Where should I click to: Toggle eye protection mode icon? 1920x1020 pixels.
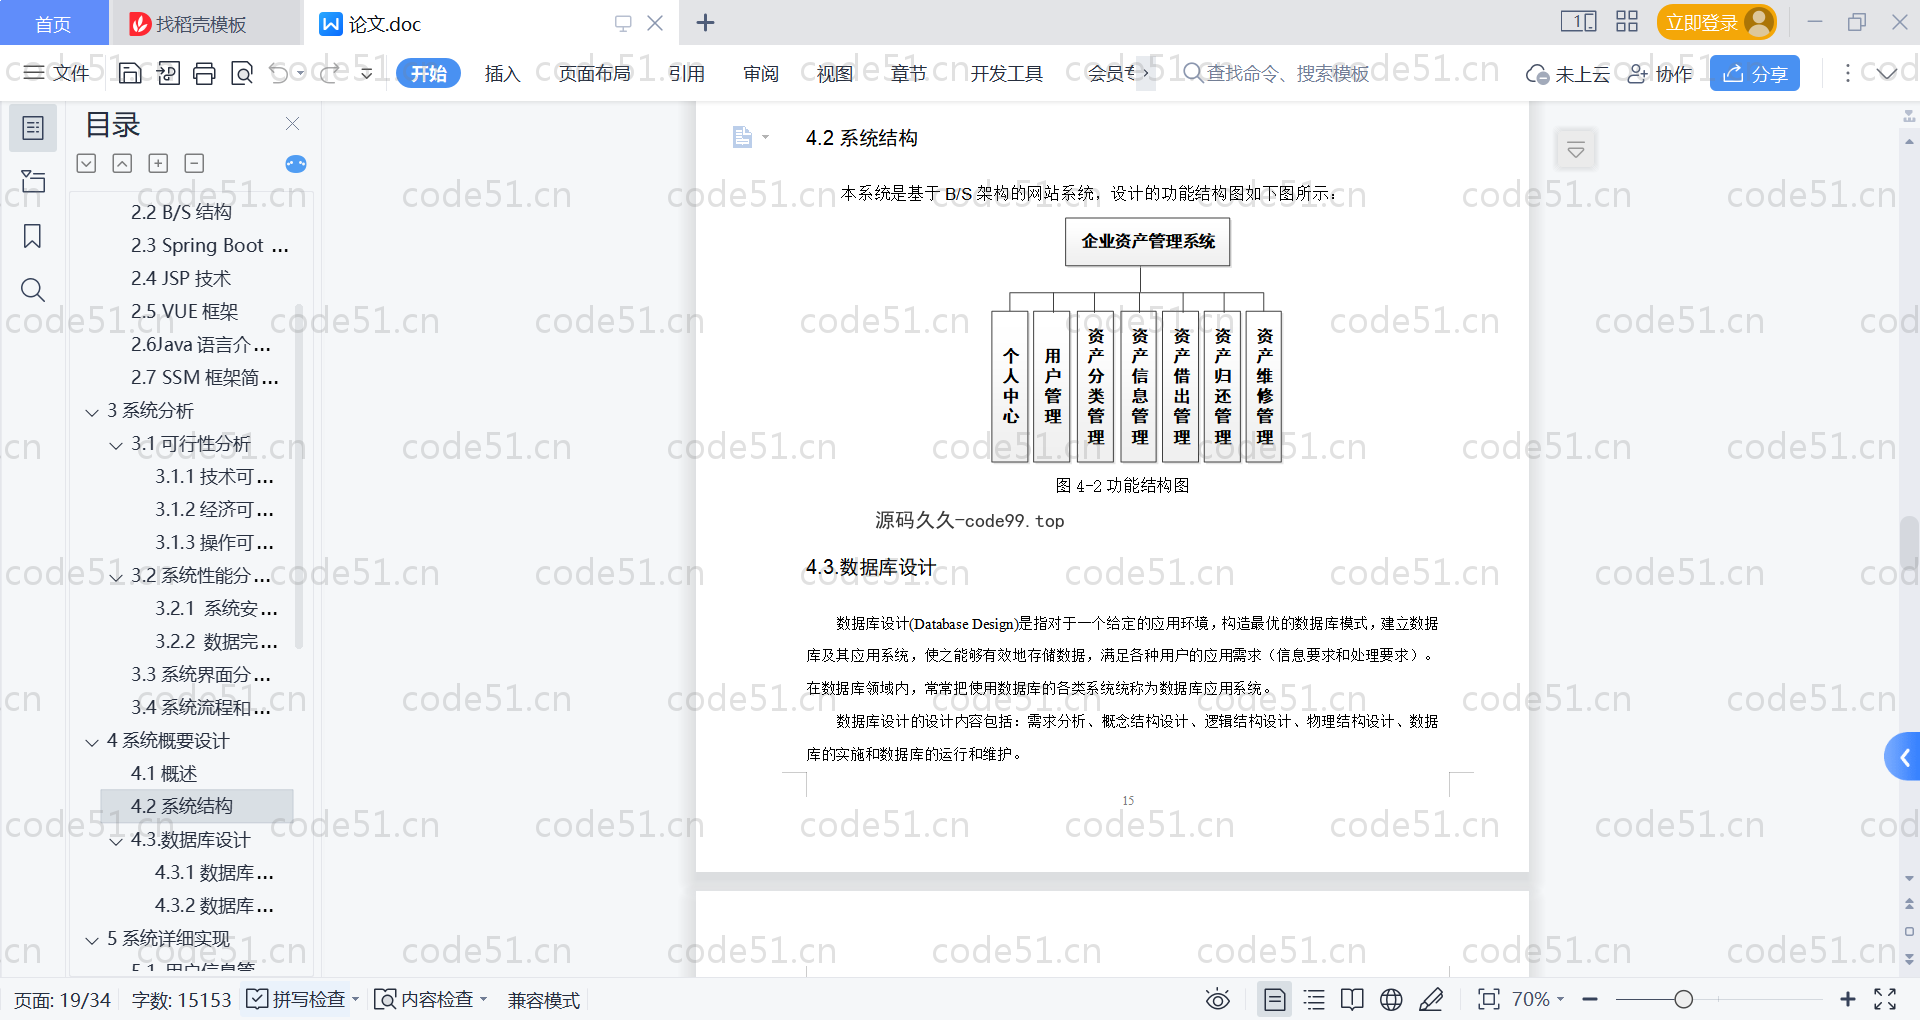pos(1217,999)
